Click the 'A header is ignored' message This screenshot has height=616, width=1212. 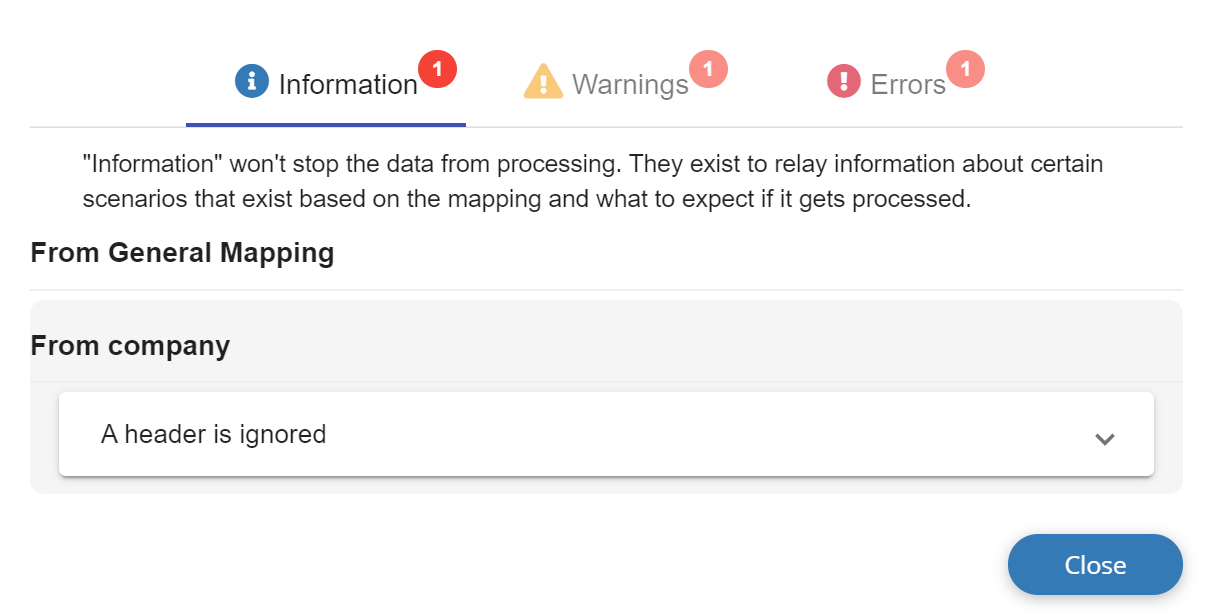[x=213, y=434]
